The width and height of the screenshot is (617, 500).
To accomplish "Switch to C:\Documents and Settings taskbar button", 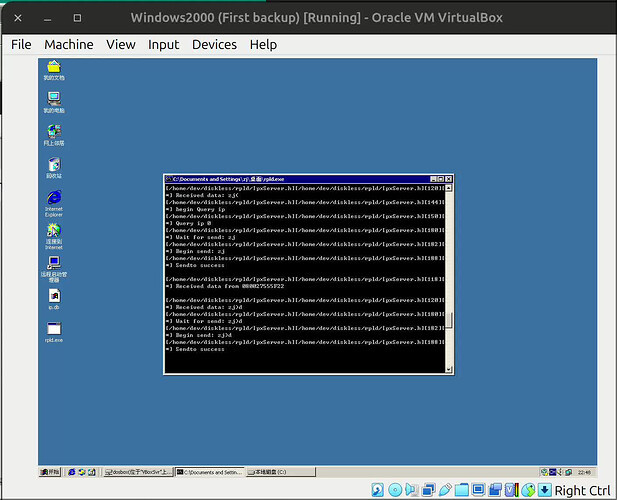I will [210, 472].
